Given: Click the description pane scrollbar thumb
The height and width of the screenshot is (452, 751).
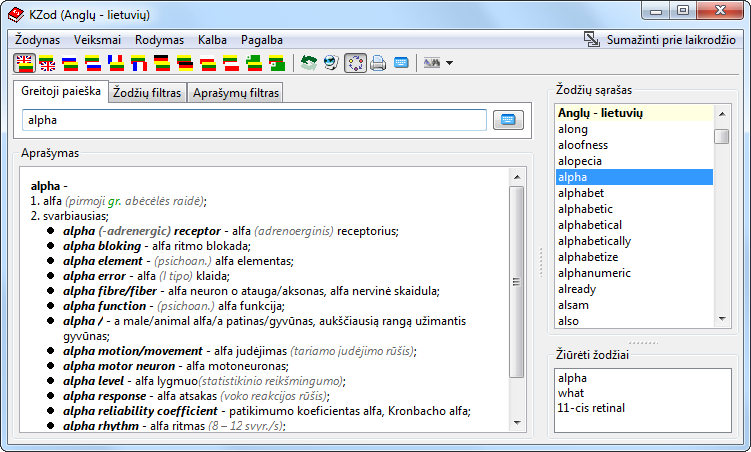Looking at the screenshot, I should (517, 282).
